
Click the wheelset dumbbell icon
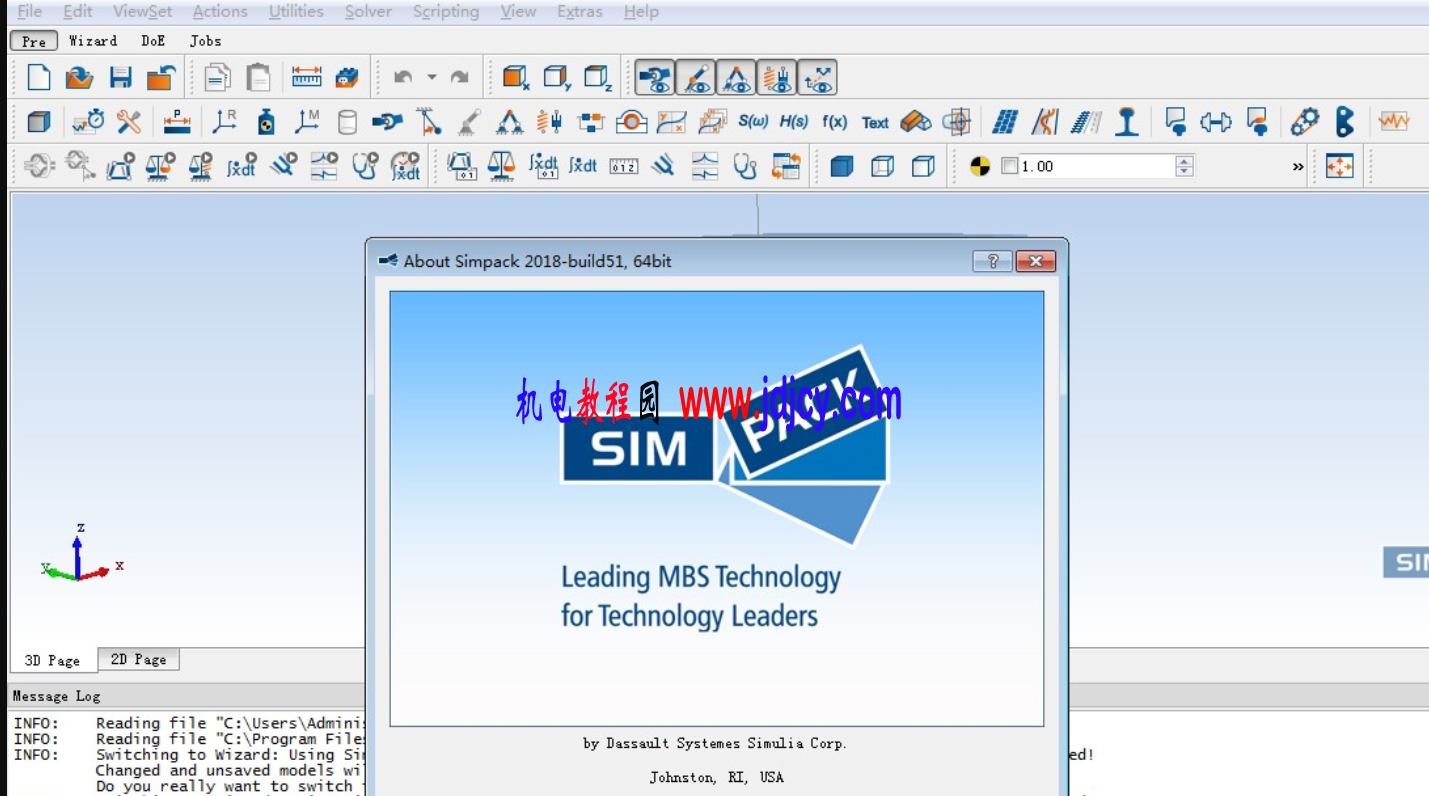pyautogui.click(x=1216, y=122)
